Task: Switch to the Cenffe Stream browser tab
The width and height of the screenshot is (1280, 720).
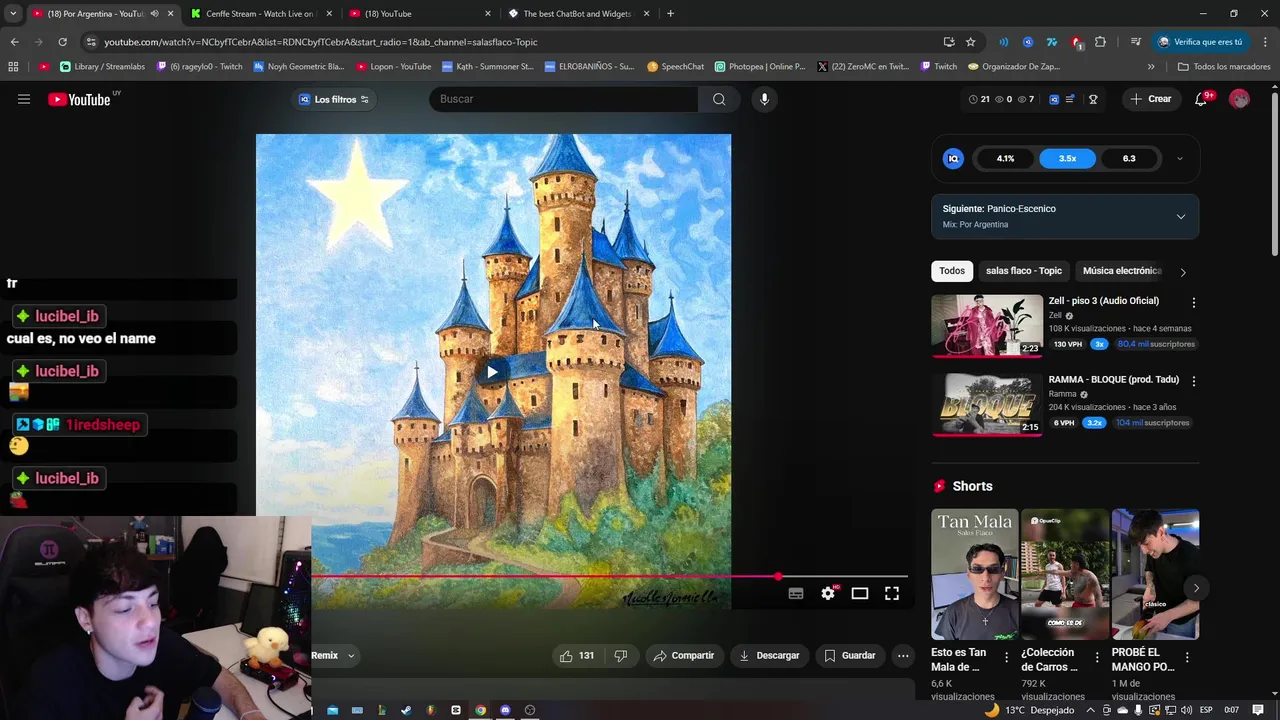Action: (259, 14)
